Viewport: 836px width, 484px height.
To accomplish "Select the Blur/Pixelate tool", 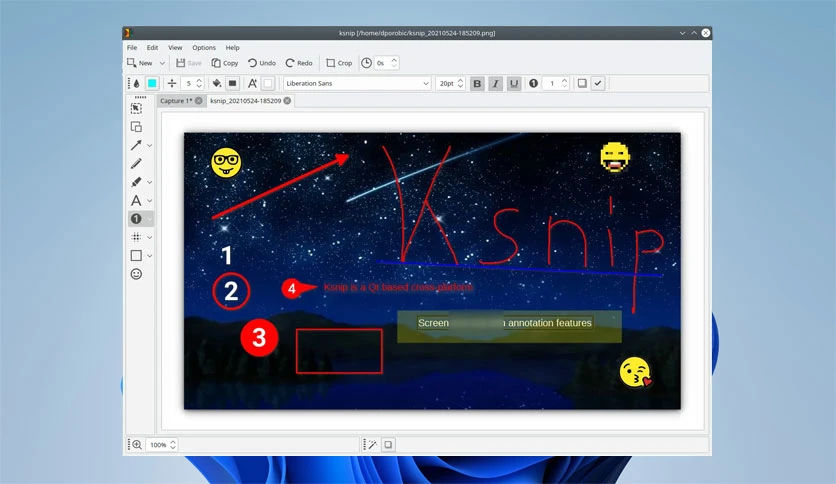I will tap(136, 237).
